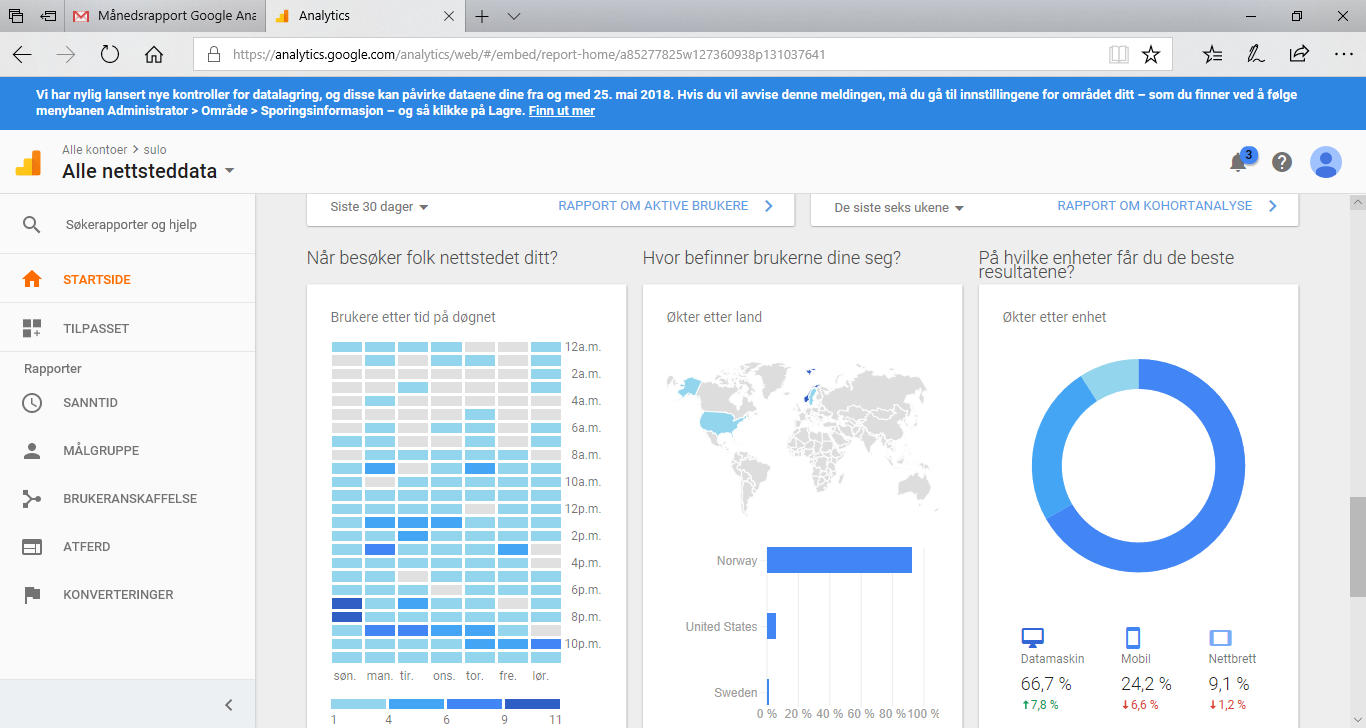Click the page vertical scrollbar thumb
This screenshot has height=728, width=1366.
(1357, 546)
